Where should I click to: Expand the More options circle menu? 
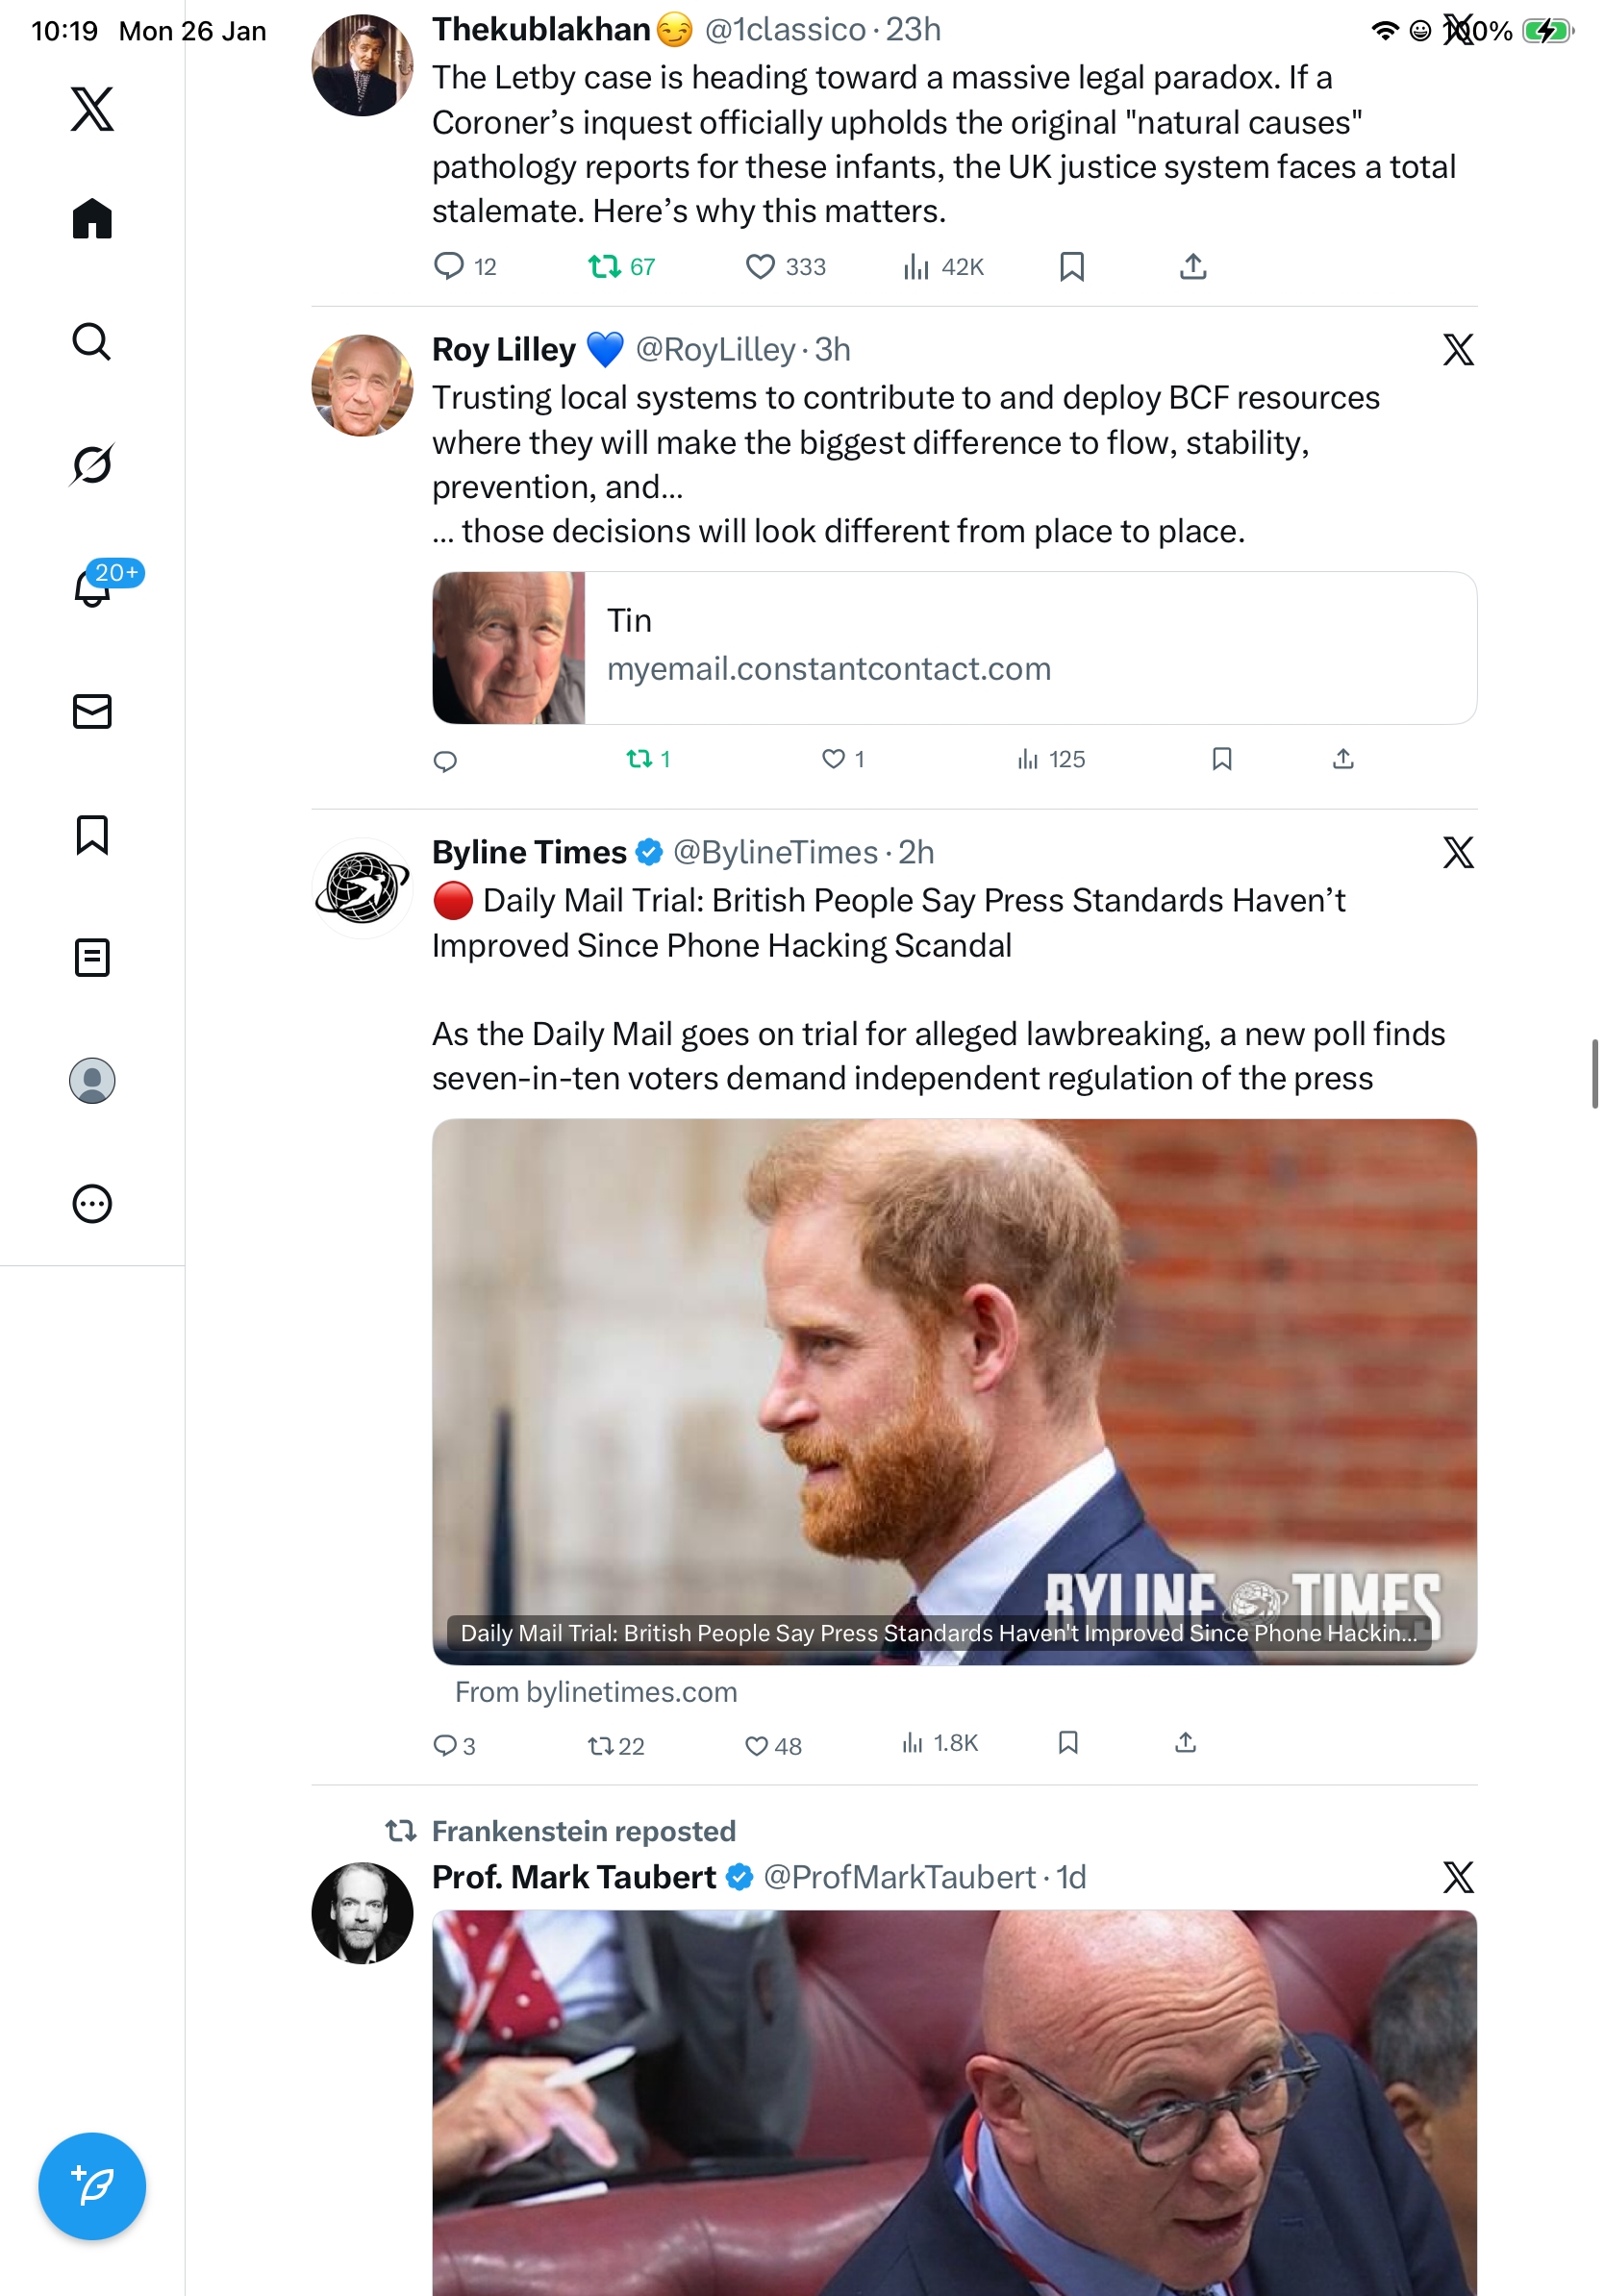pyautogui.click(x=92, y=1203)
